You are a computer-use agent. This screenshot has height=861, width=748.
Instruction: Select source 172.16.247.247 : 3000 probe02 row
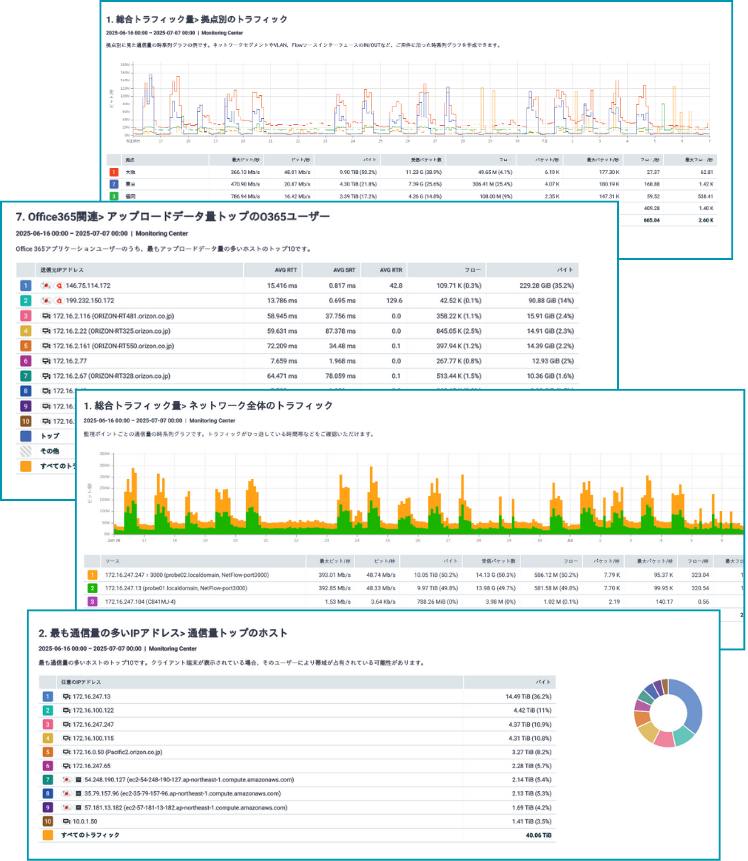tap(415, 575)
